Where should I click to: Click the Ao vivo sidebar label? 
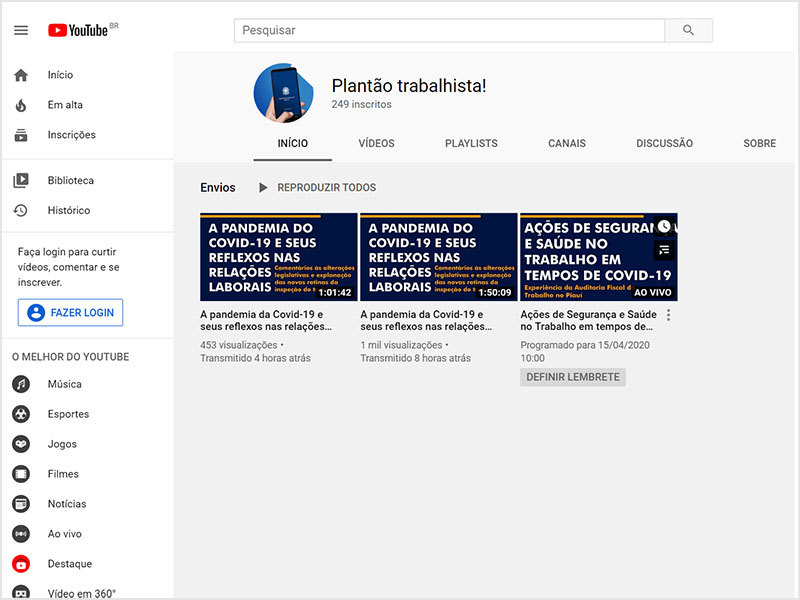(65, 534)
